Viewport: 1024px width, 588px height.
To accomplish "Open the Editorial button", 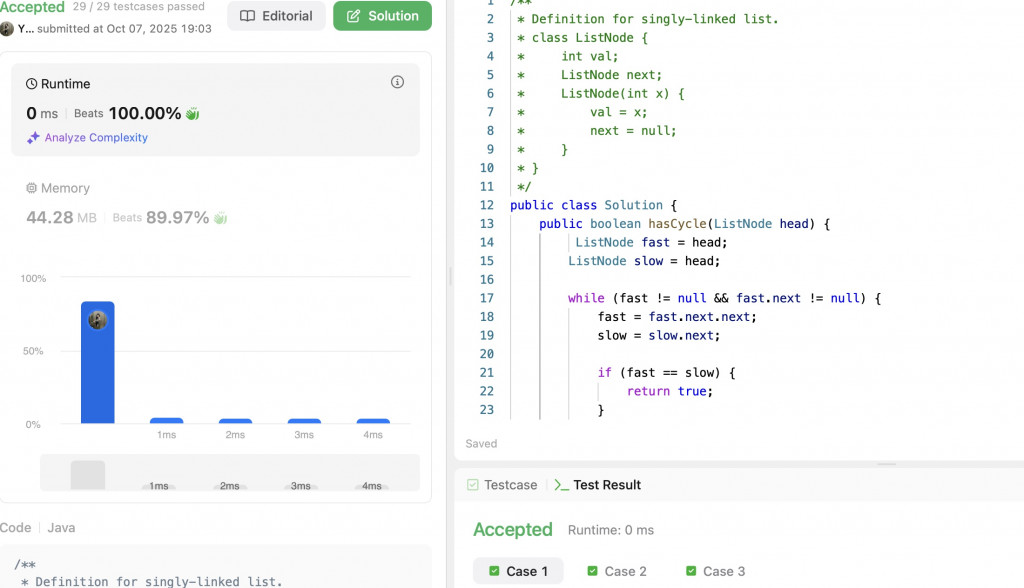I will 276,16.
